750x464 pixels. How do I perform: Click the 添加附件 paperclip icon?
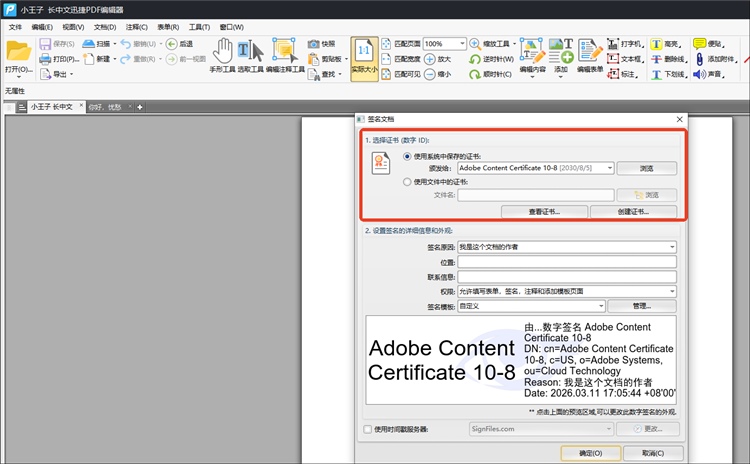[699, 59]
